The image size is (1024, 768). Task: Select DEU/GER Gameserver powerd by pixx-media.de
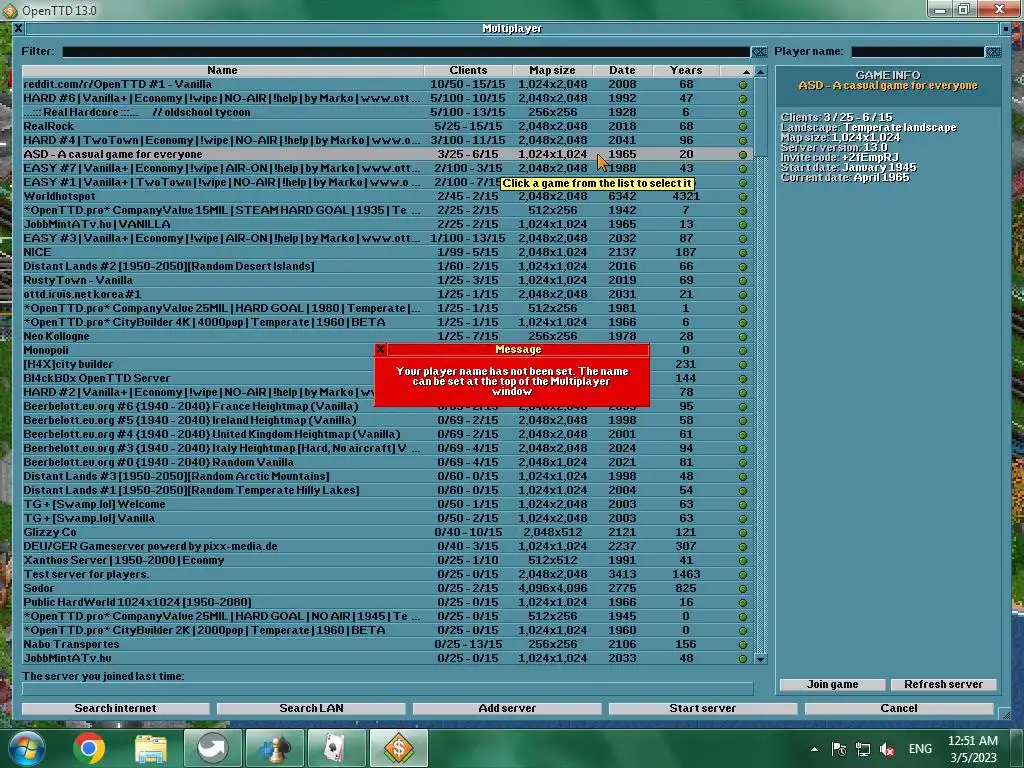tap(387, 547)
